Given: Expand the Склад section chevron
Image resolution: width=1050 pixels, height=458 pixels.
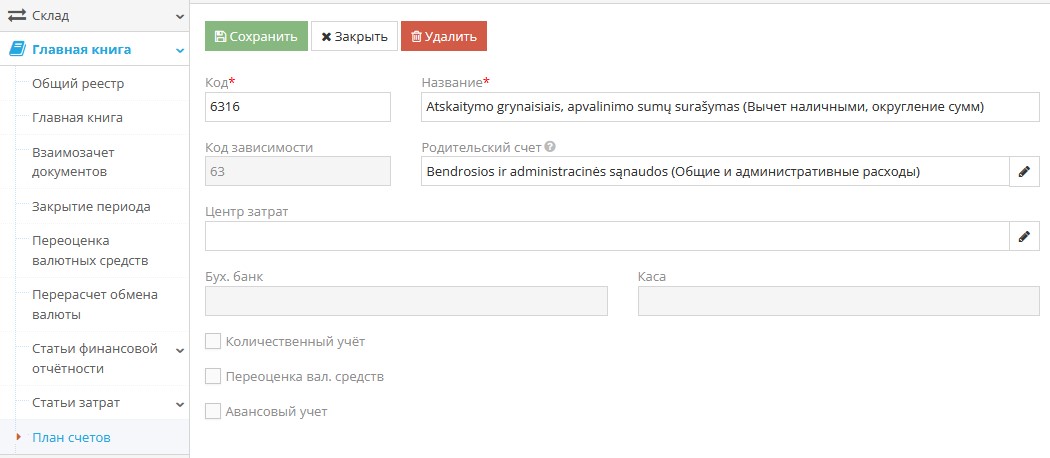Looking at the screenshot, I should point(180,17).
